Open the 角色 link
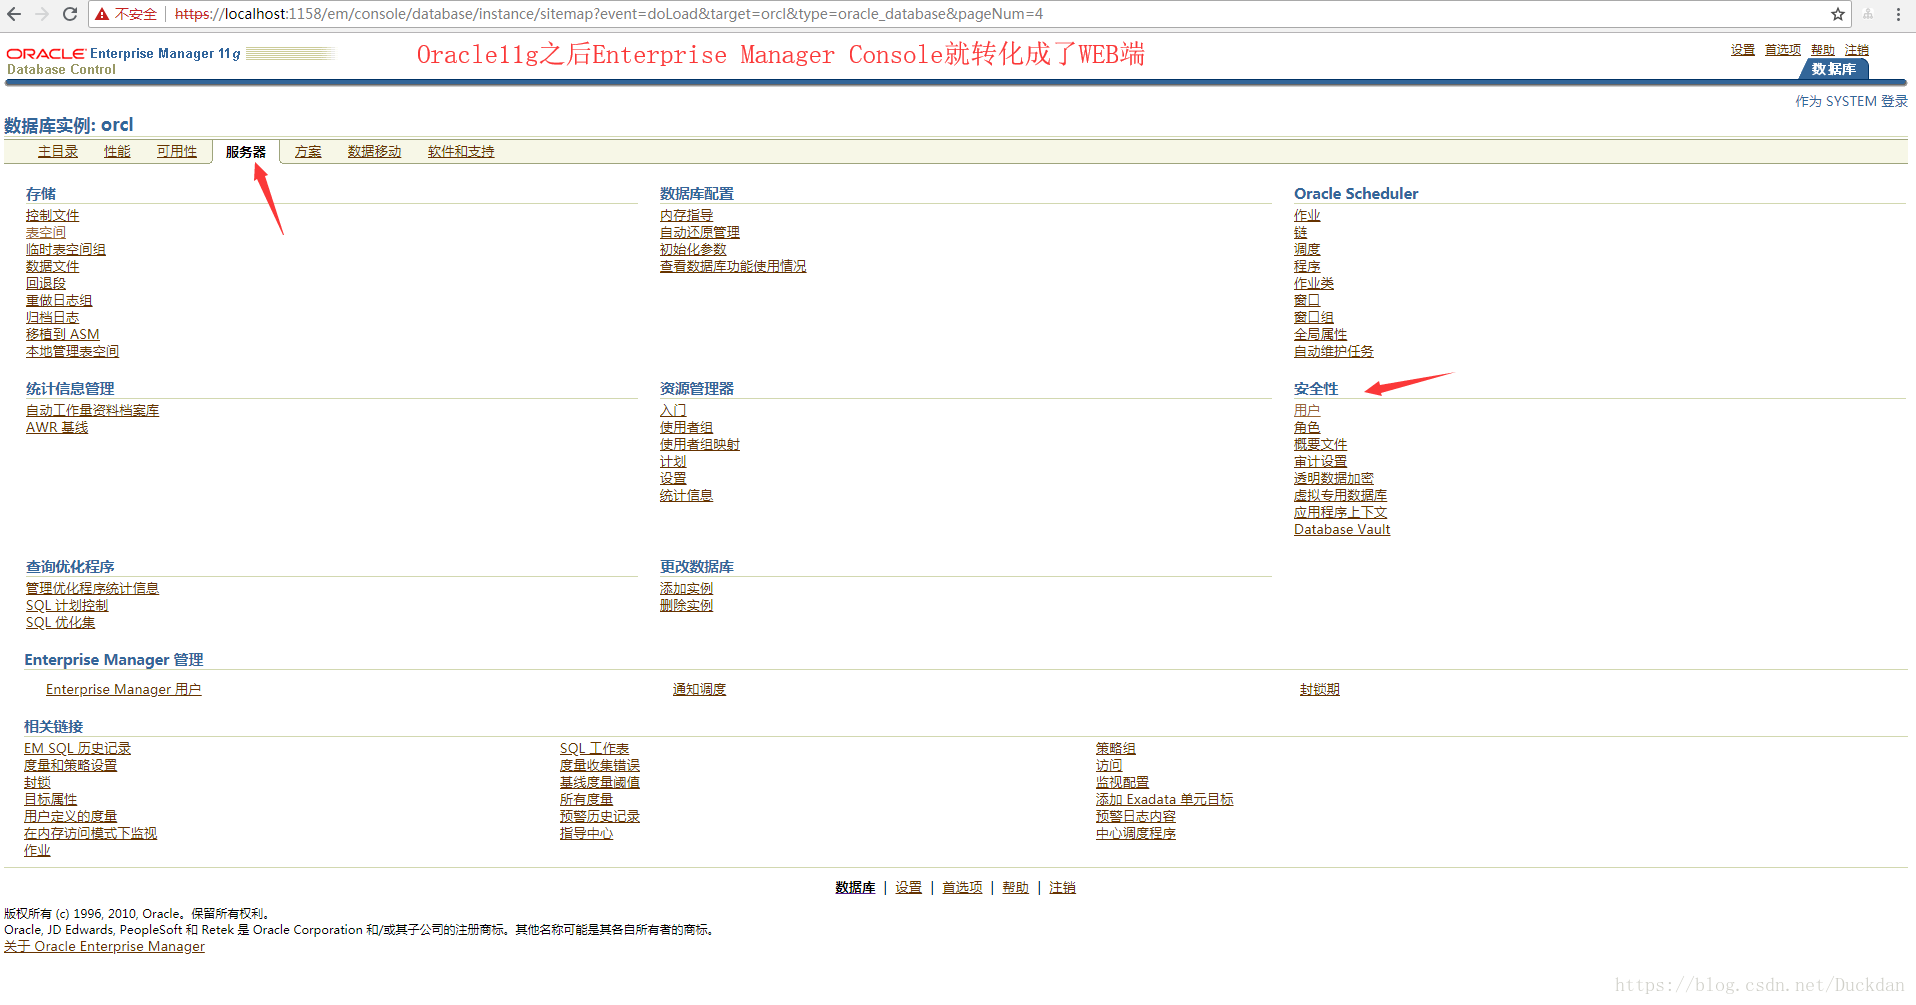1916x1005 pixels. click(x=1307, y=428)
